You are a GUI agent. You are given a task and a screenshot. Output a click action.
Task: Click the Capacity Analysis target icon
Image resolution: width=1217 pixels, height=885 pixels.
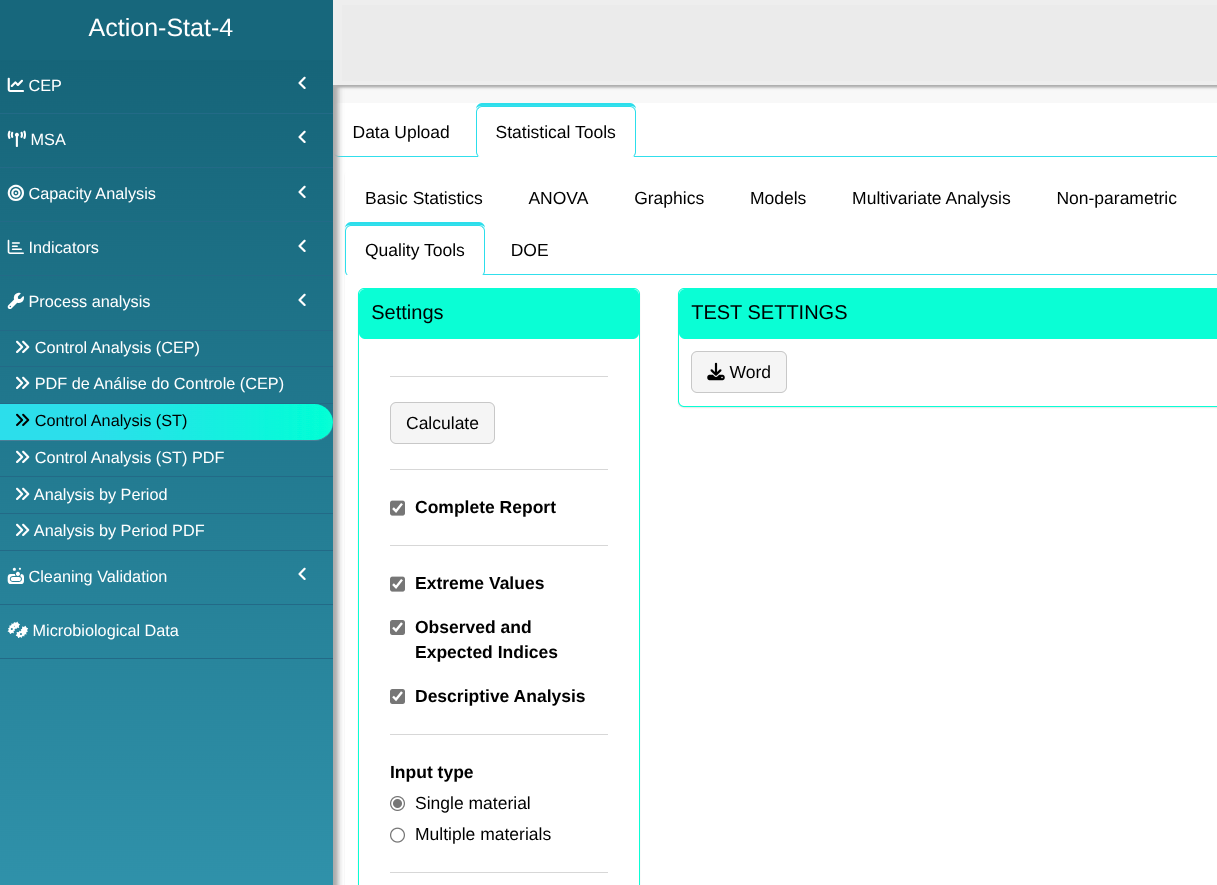(16, 193)
